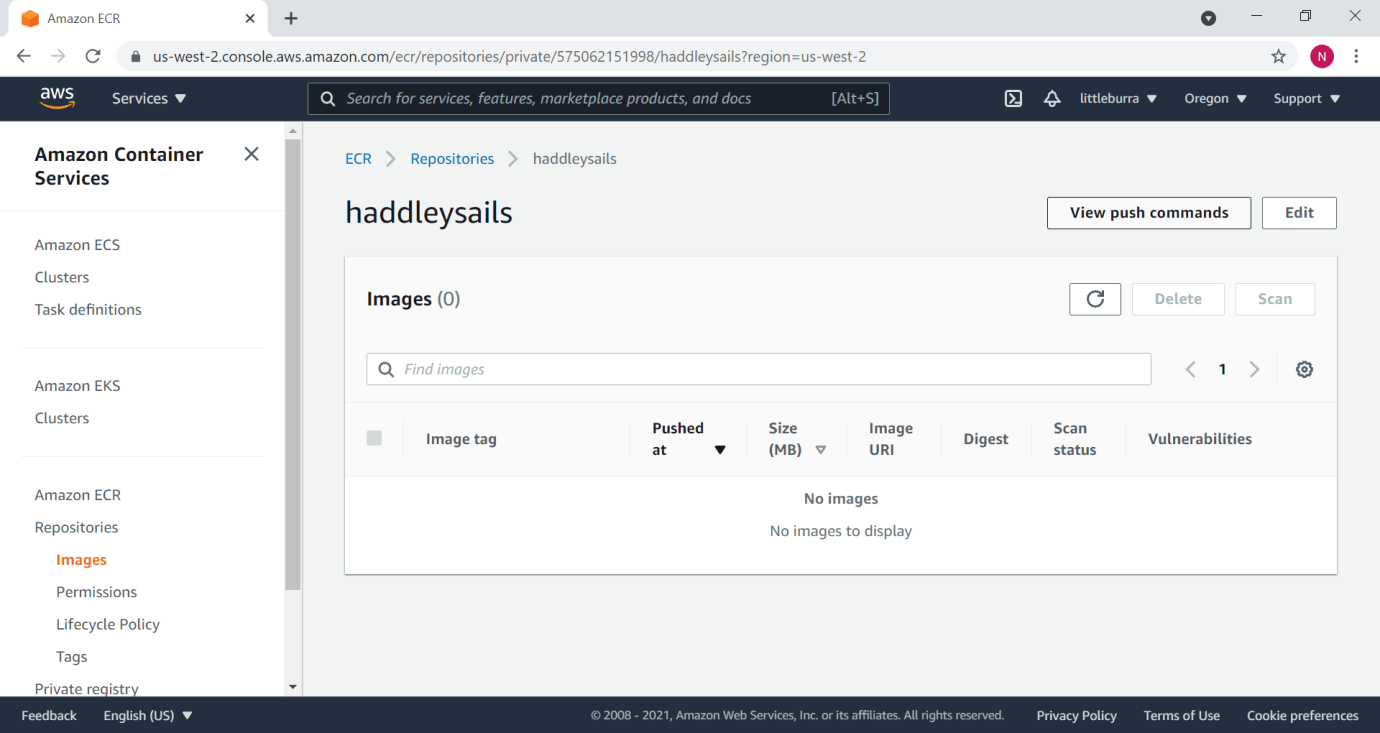Open the Privacy Policy link

coord(1077,715)
